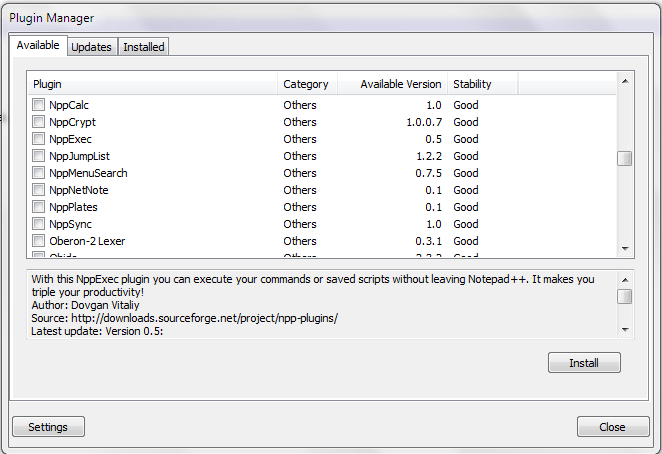The height and width of the screenshot is (454, 662).
Task: Select the Available tab
Action: coord(38,46)
